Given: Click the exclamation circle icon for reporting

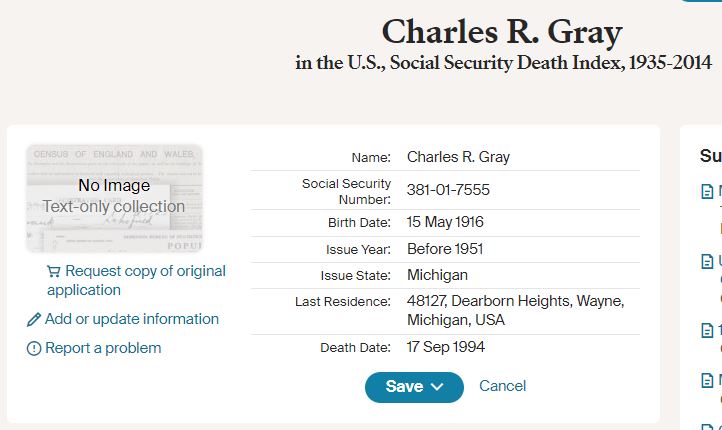Looking at the screenshot, I should [x=34, y=349].
